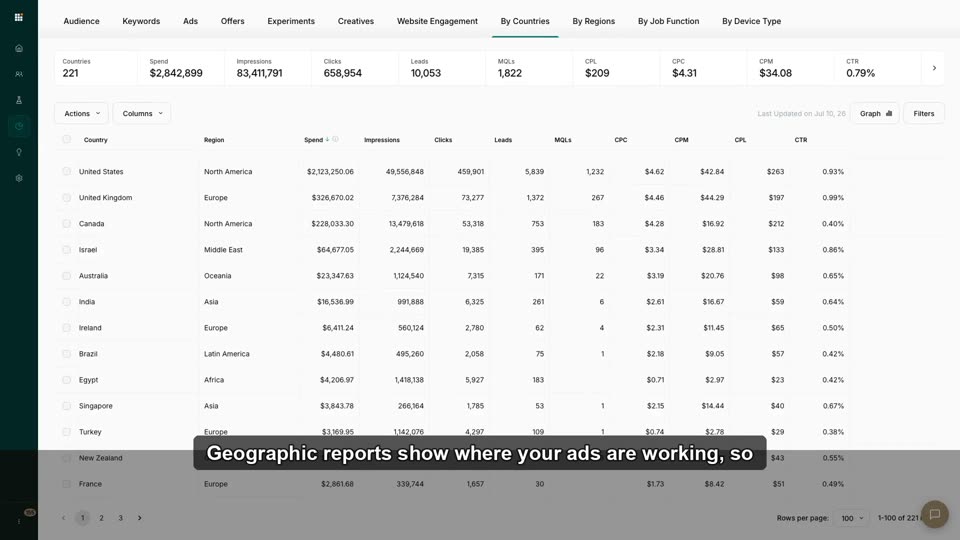The width and height of the screenshot is (960, 540).
Task: Sort by Leads column header
Action: [x=503, y=140]
